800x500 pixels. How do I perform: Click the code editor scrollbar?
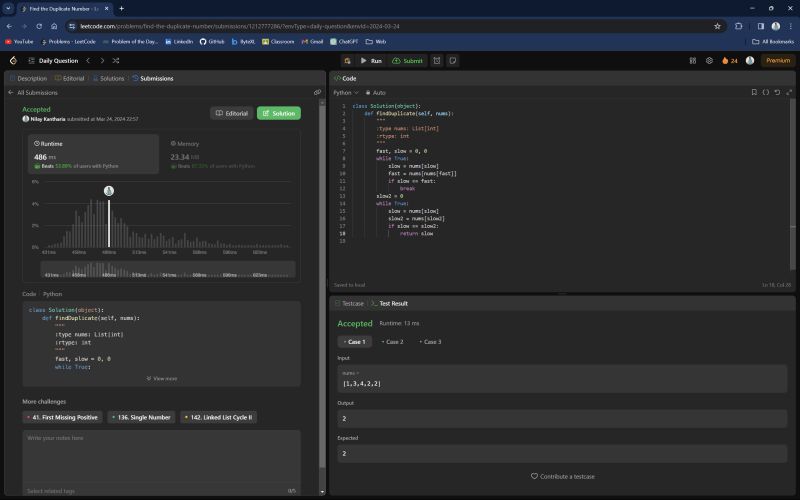point(793,184)
